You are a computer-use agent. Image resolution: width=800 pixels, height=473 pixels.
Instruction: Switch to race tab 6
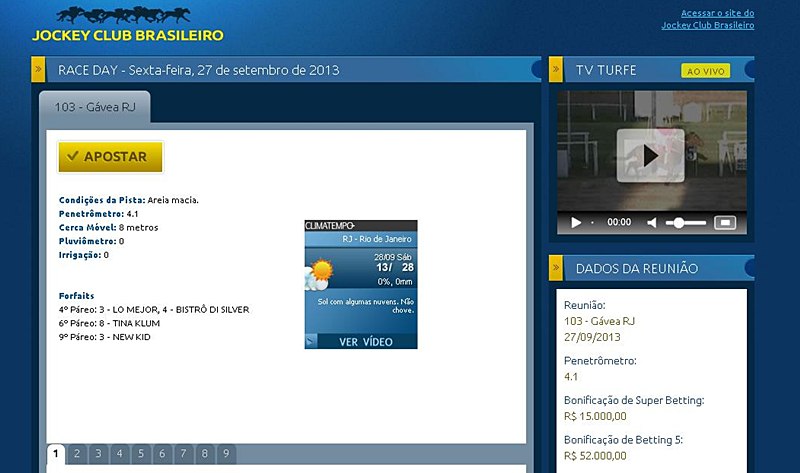point(162,454)
